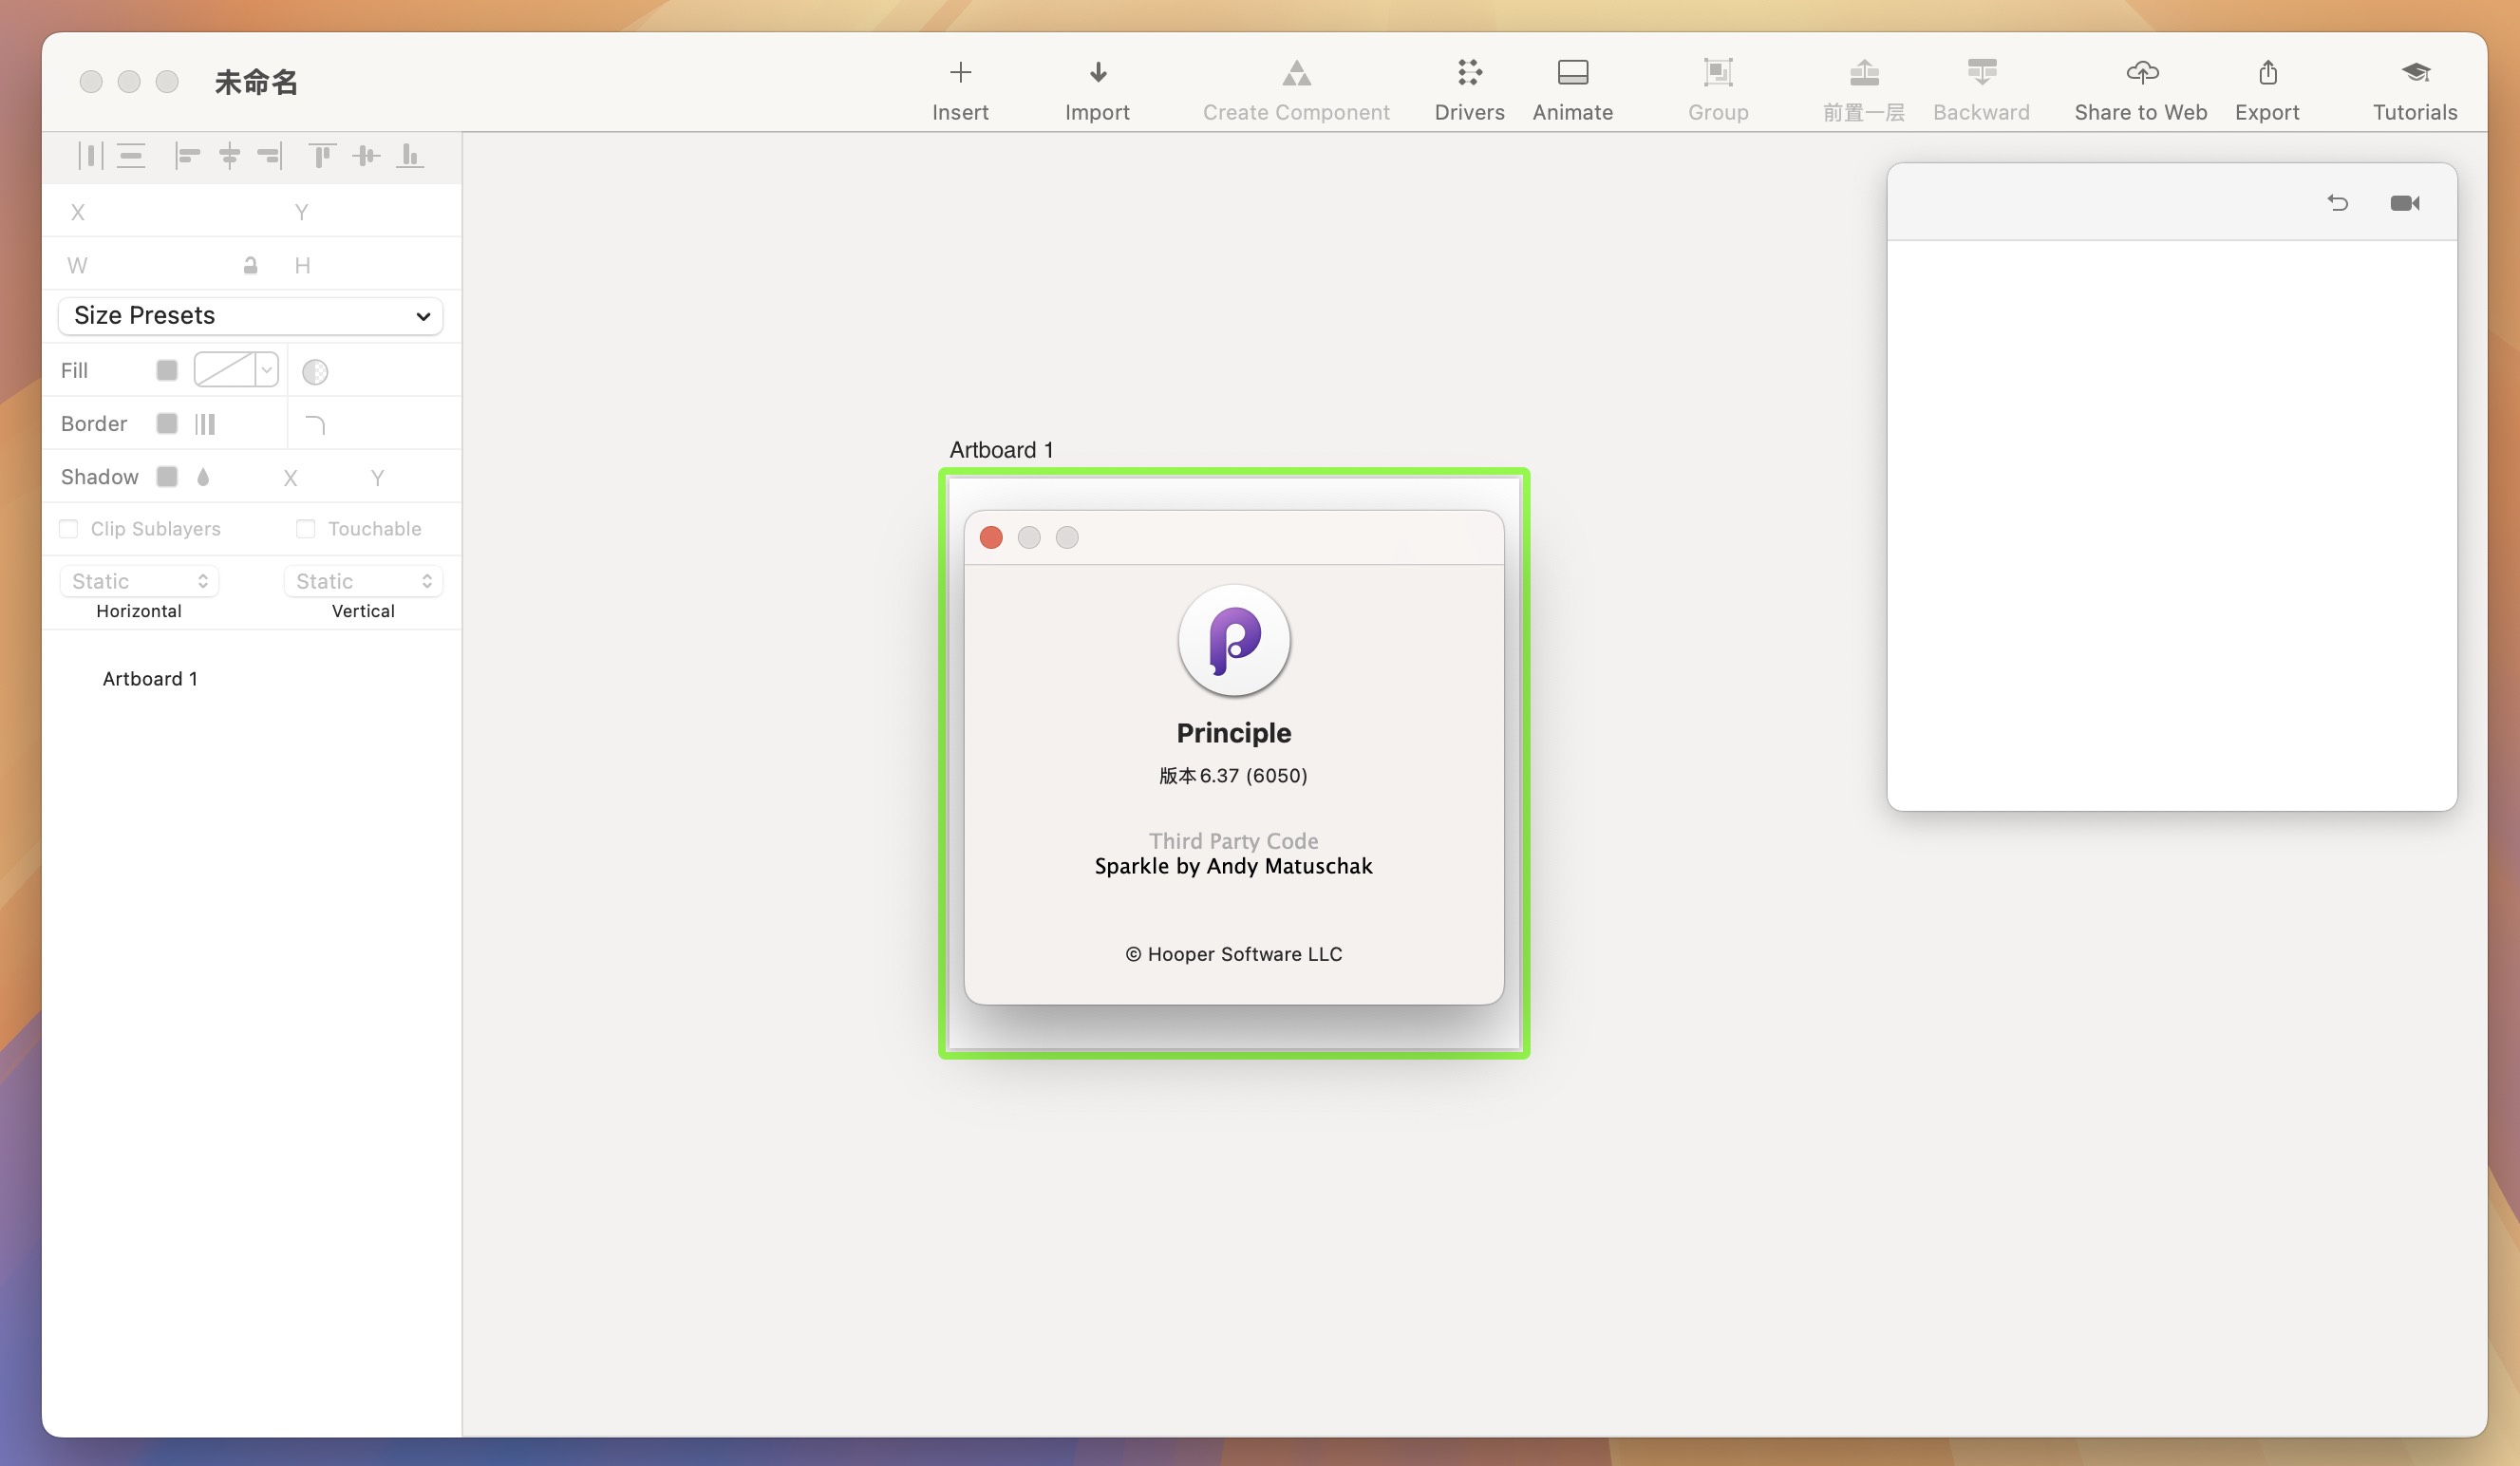Click the Artboard 1 title above canvas
Image resolution: width=2520 pixels, height=1466 pixels.
1001,450
